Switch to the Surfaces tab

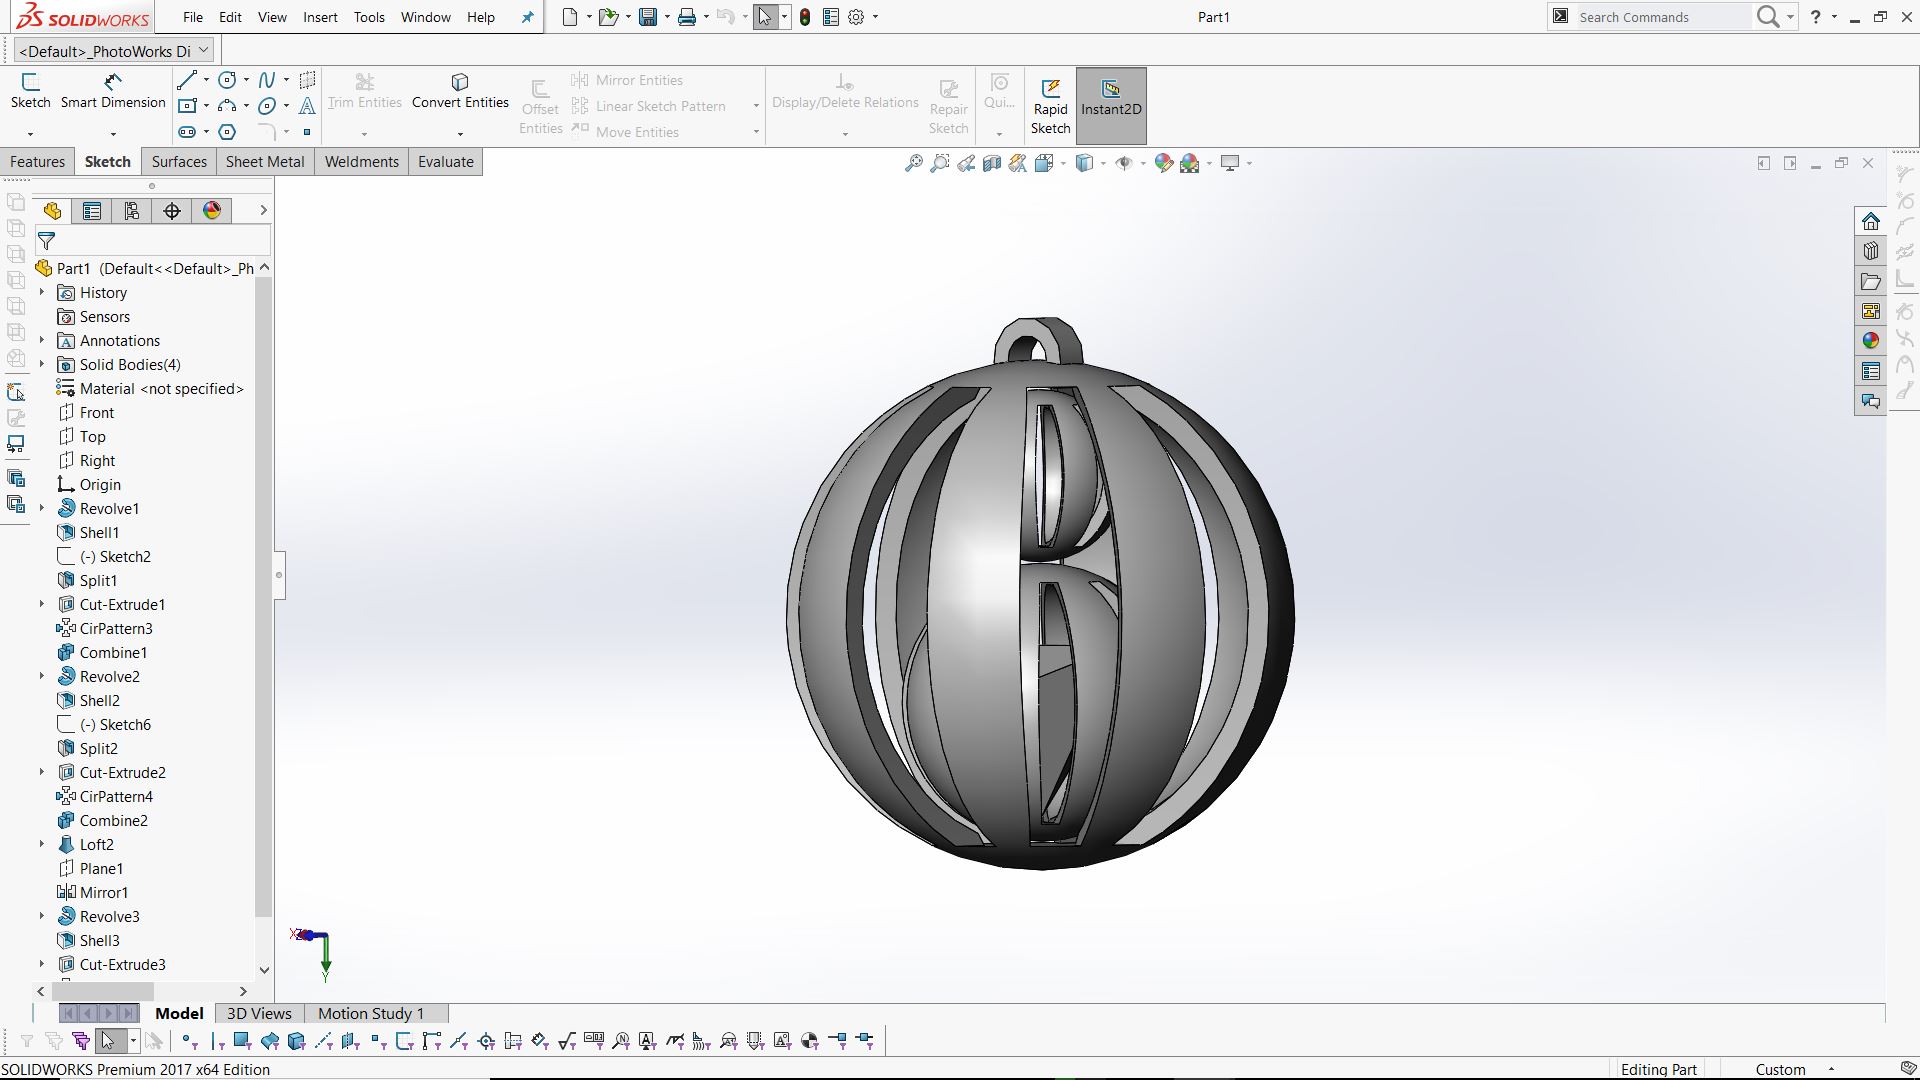(179, 162)
